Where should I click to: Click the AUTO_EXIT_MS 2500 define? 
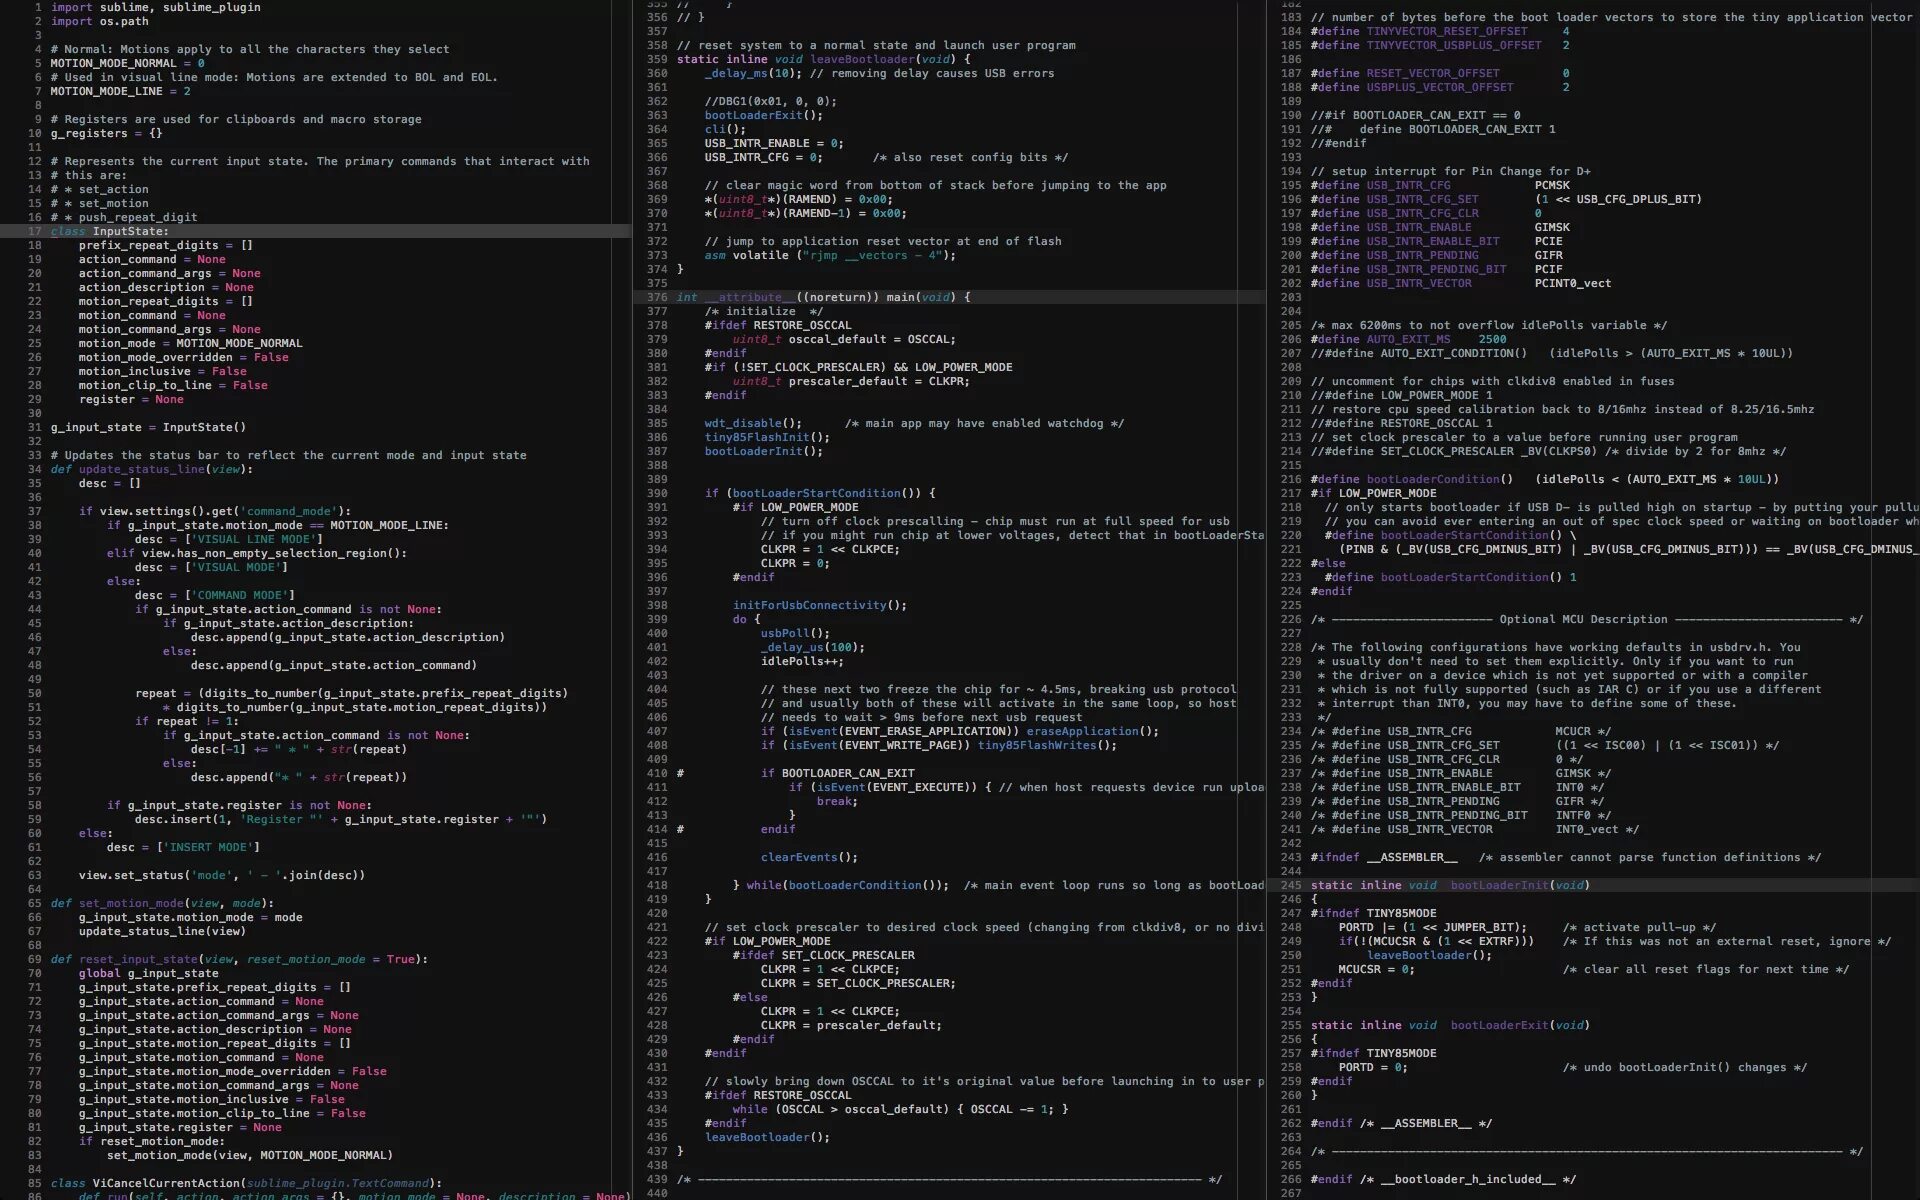tap(1408, 339)
